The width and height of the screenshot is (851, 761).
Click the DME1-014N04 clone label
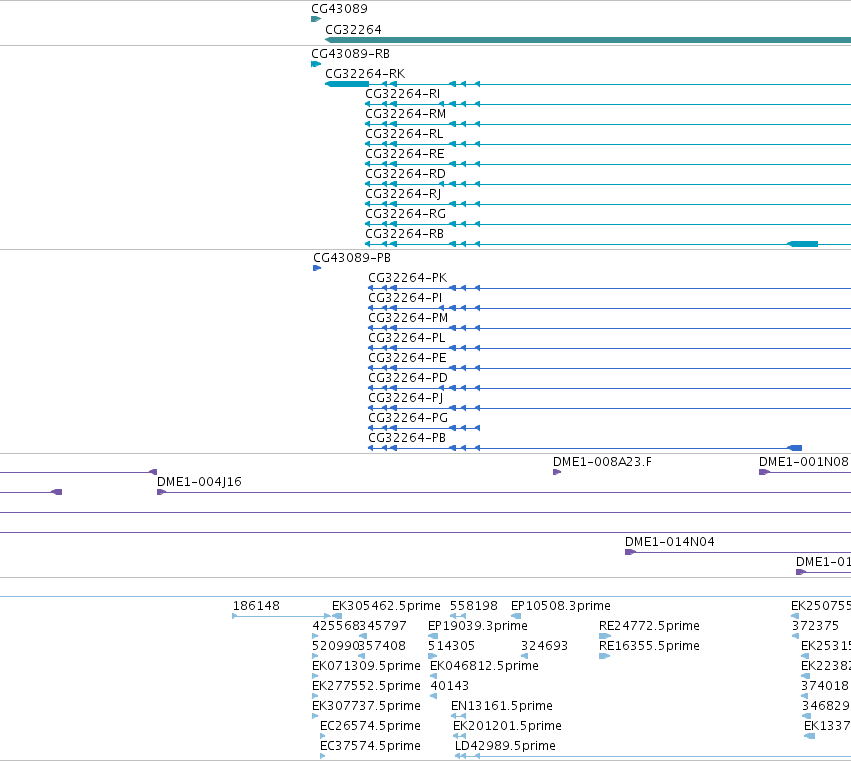coord(670,542)
